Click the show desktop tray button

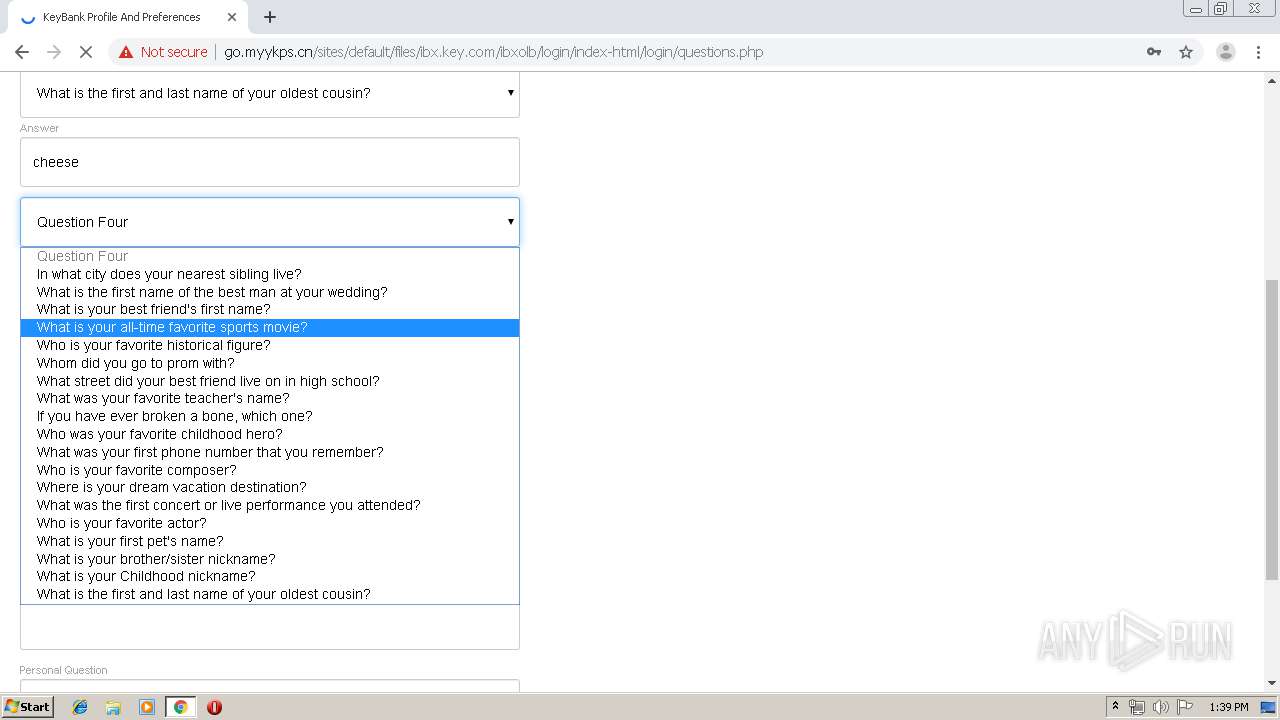click(x=1269, y=707)
